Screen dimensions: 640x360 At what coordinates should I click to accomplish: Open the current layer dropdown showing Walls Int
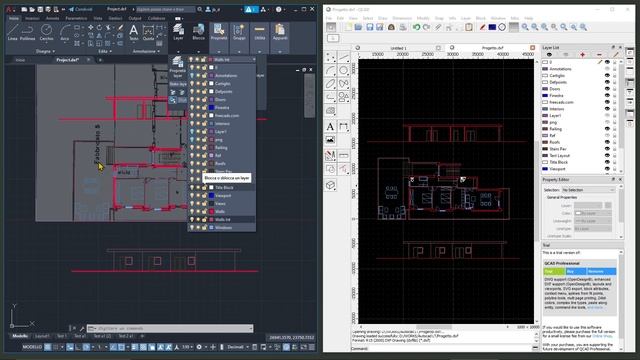222,60
